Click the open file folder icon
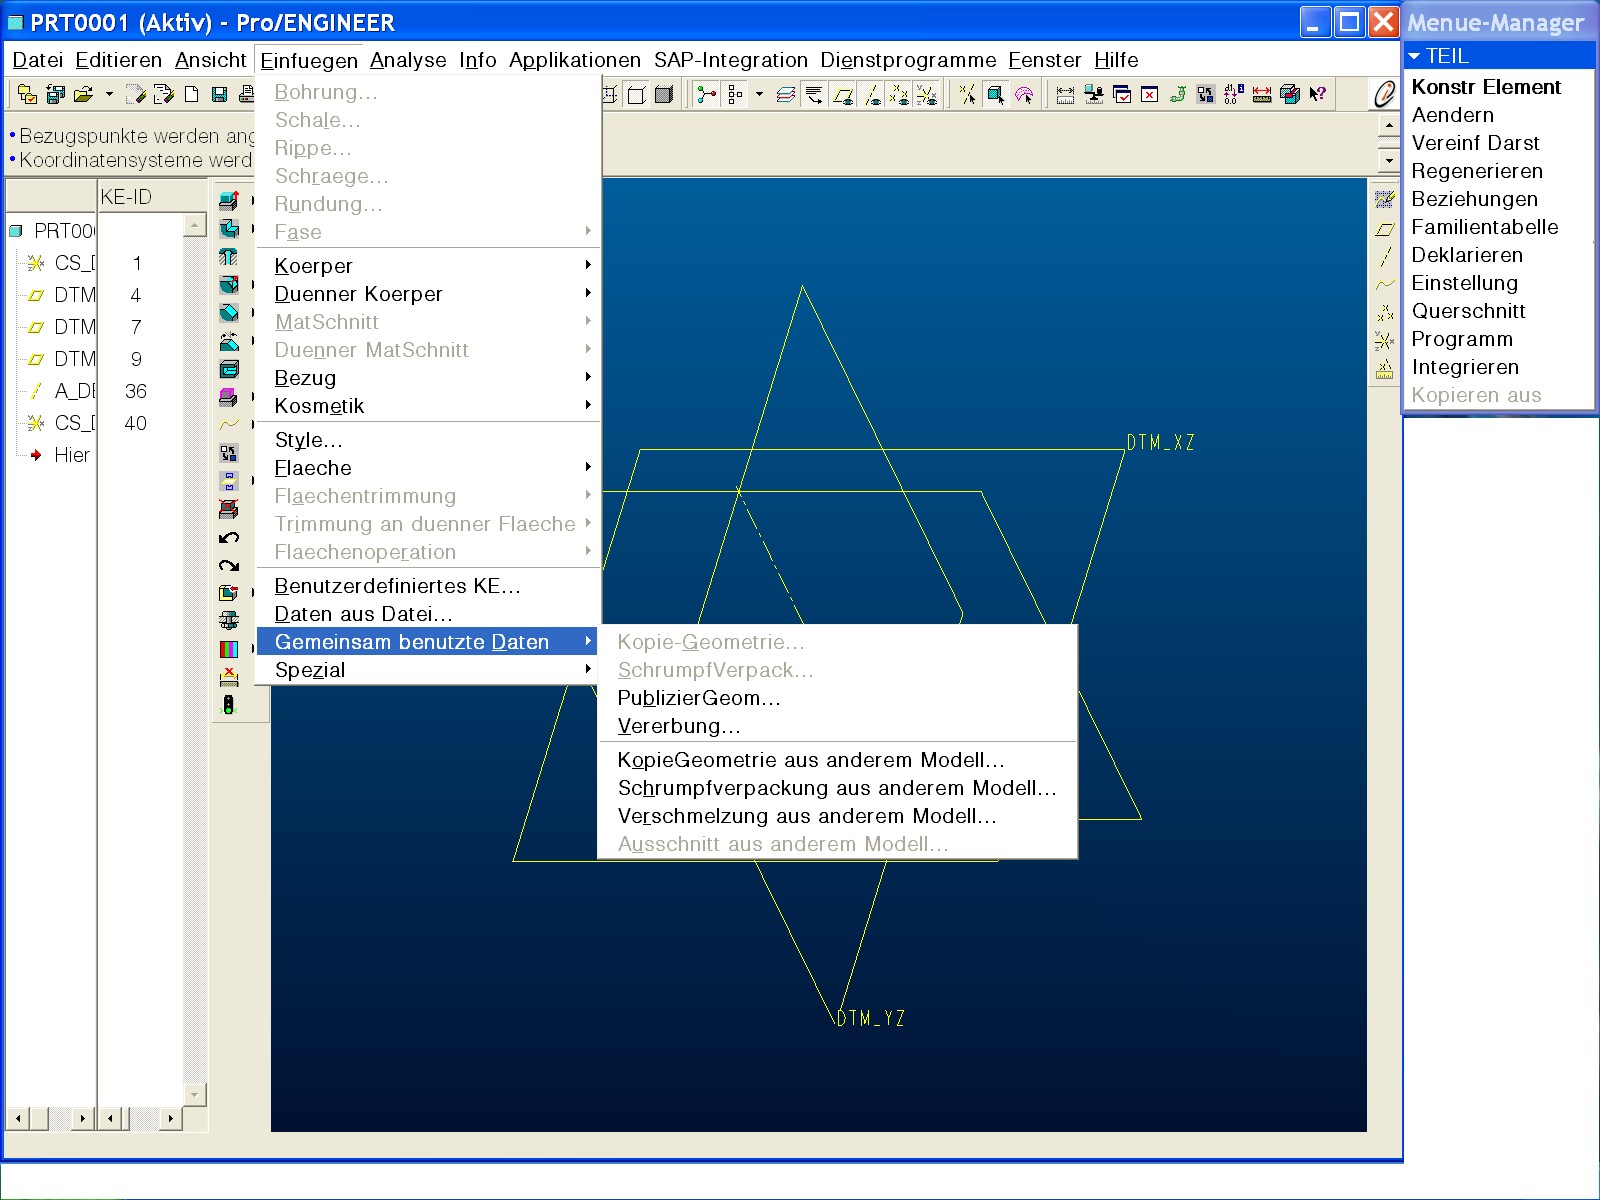This screenshot has height=1200, width=1600. [83, 94]
